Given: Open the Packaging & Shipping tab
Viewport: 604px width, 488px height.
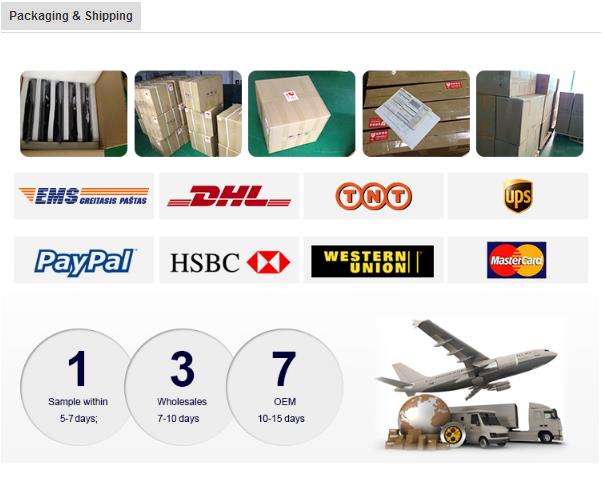Looking at the screenshot, I should pyautogui.click(x=71, y=16).
